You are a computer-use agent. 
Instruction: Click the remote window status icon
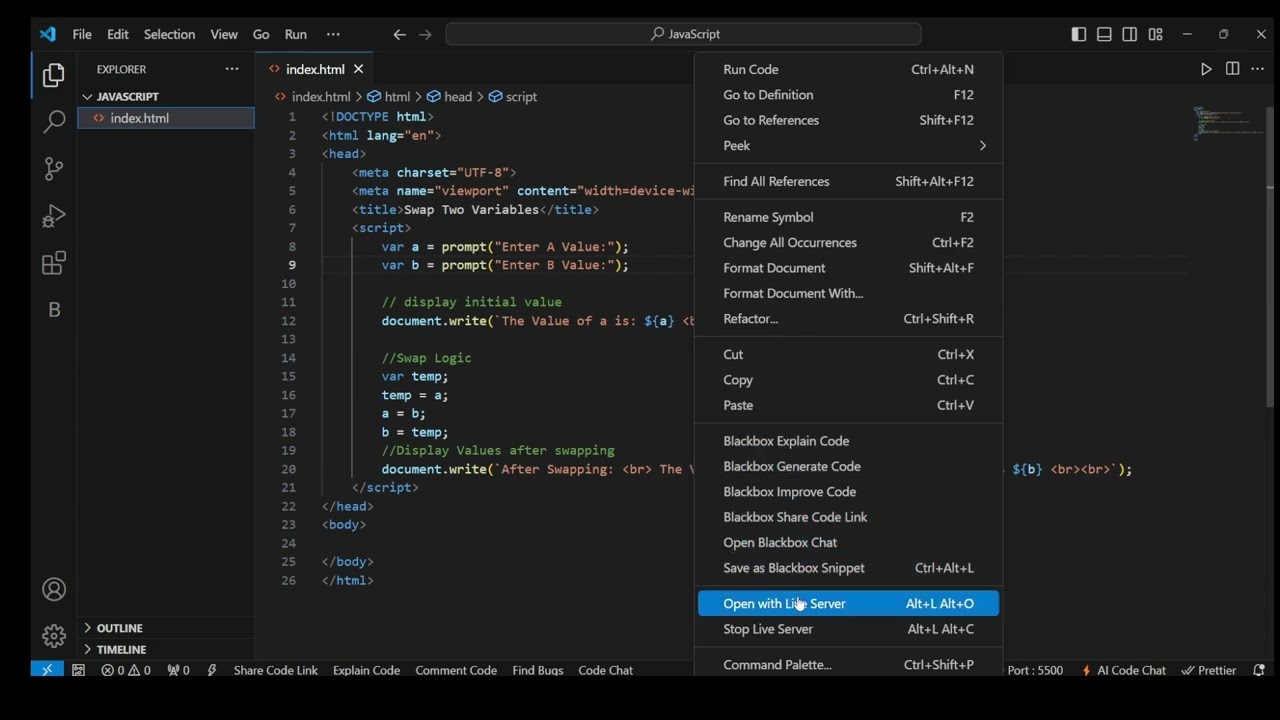[x=47, y=670]
